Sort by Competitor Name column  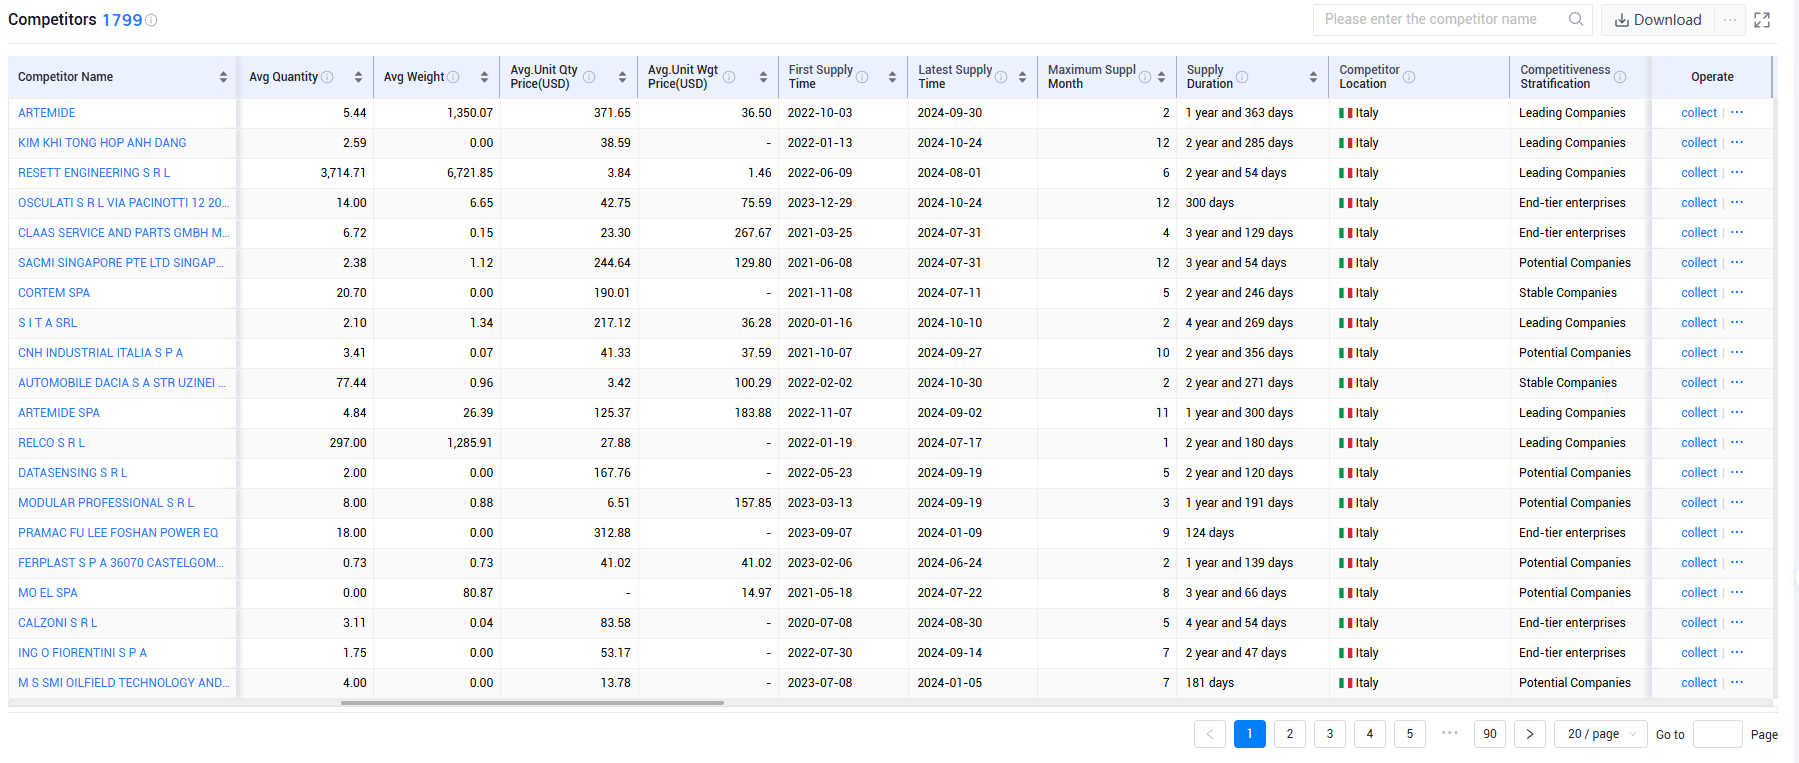pyautogui.click(x=223, y=77)
